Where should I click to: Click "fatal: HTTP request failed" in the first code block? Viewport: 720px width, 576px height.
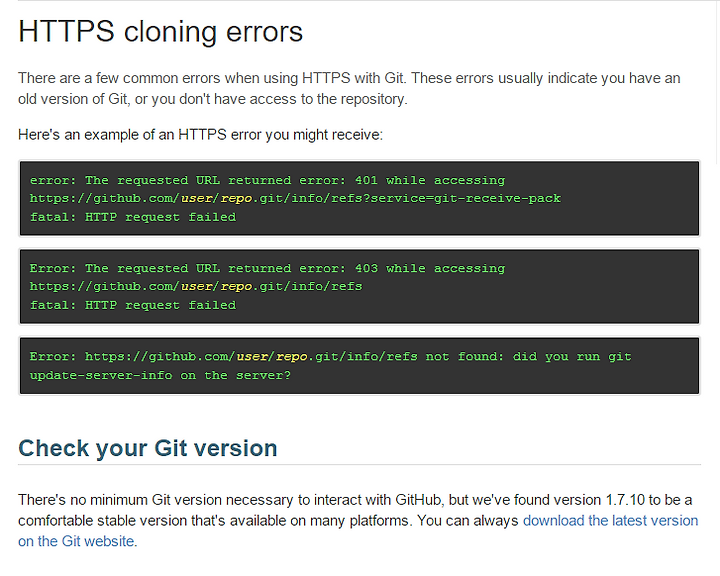tap(133, 217)
